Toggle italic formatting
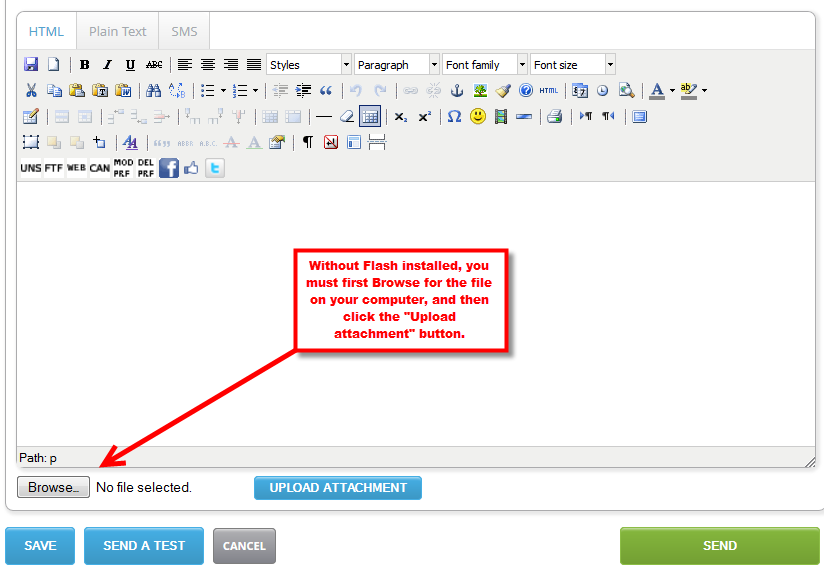The height and width of the screenshot is (575, 824). (108, 65)
